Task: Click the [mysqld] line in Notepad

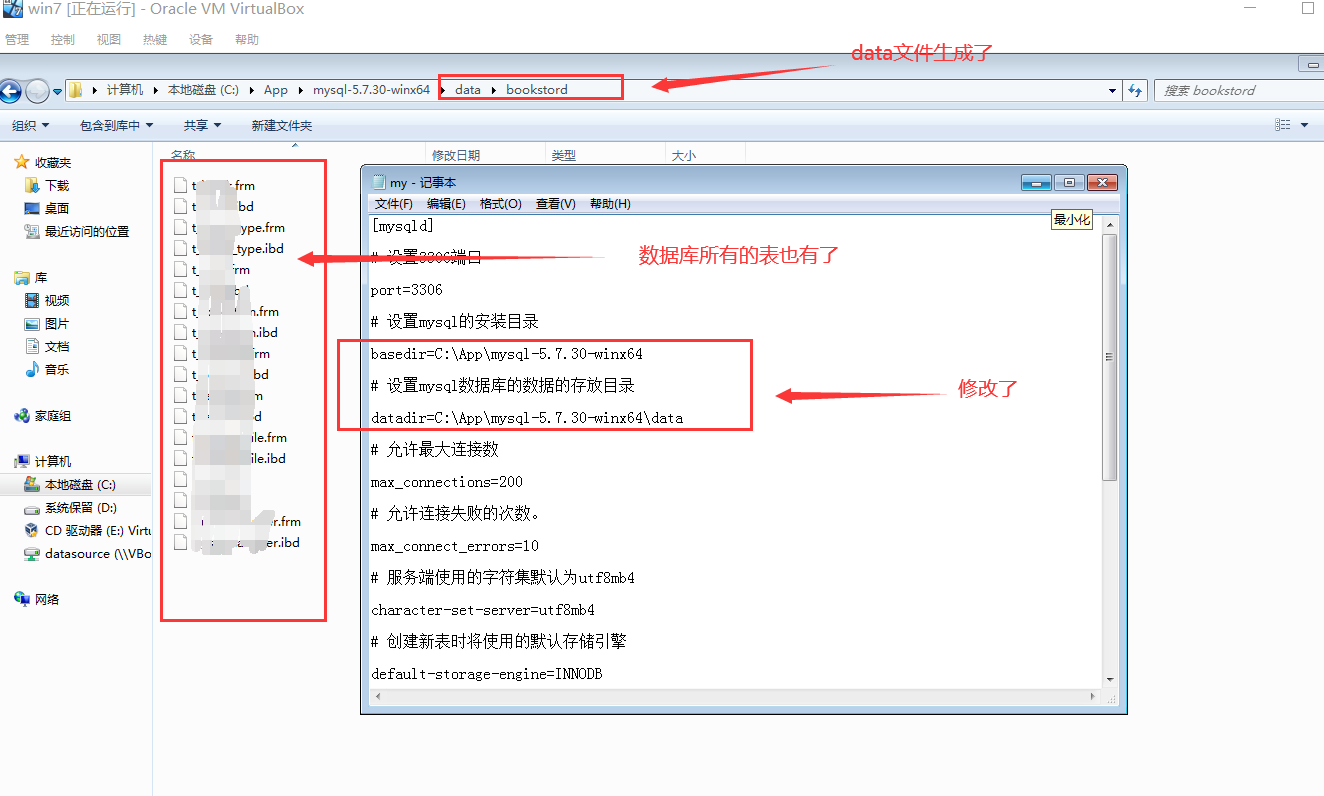Action: pyautogui.click(x=402, y=226)
